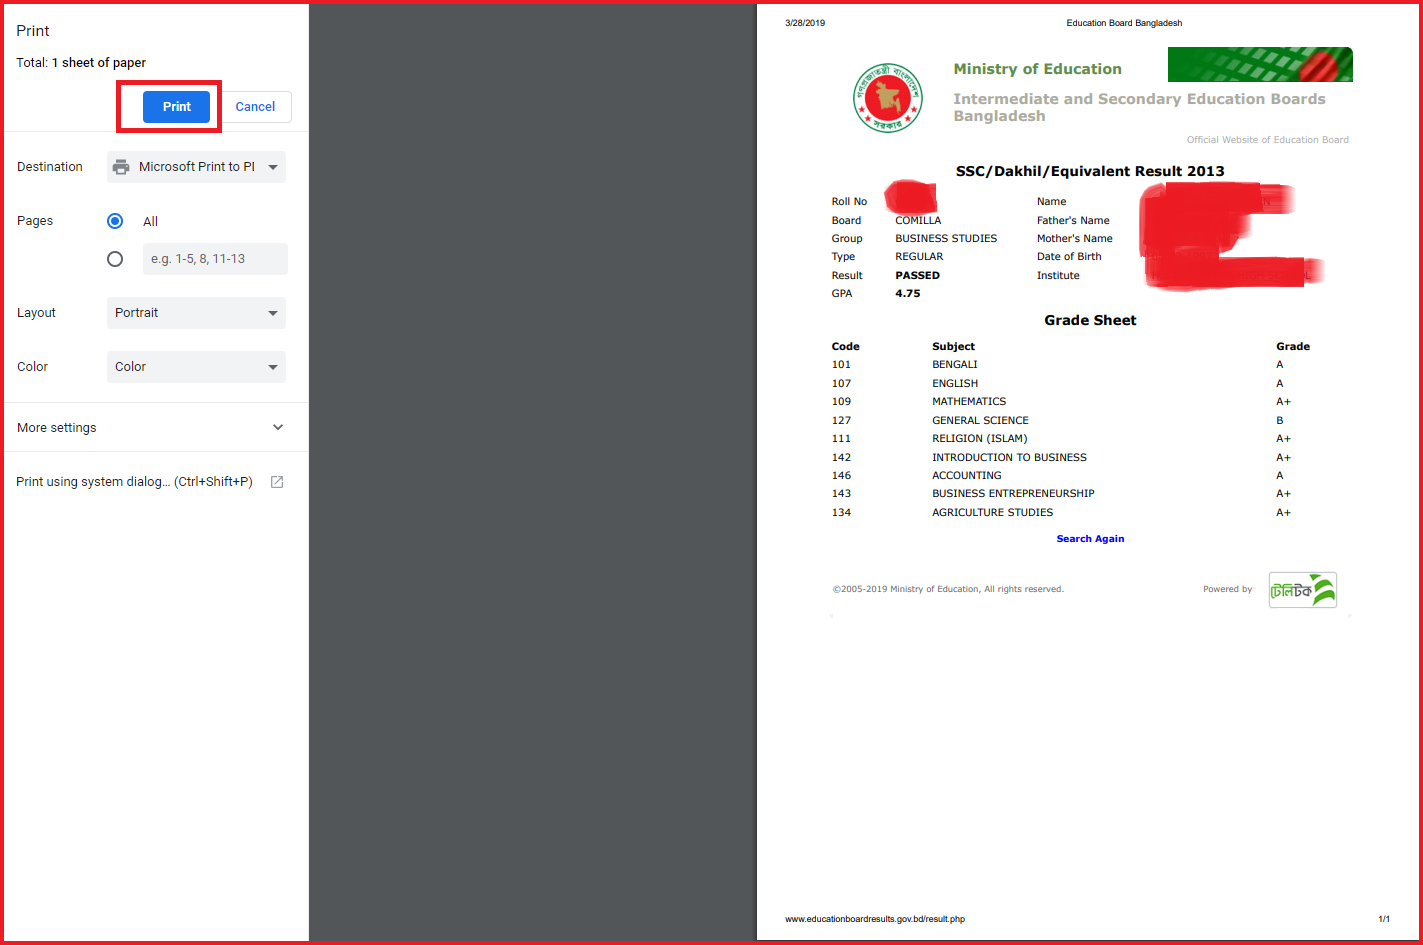The height and width of the screenshot is (945, 1423).
Task: Click the printer icon beside the Destination field
Action: coord(121,166)
